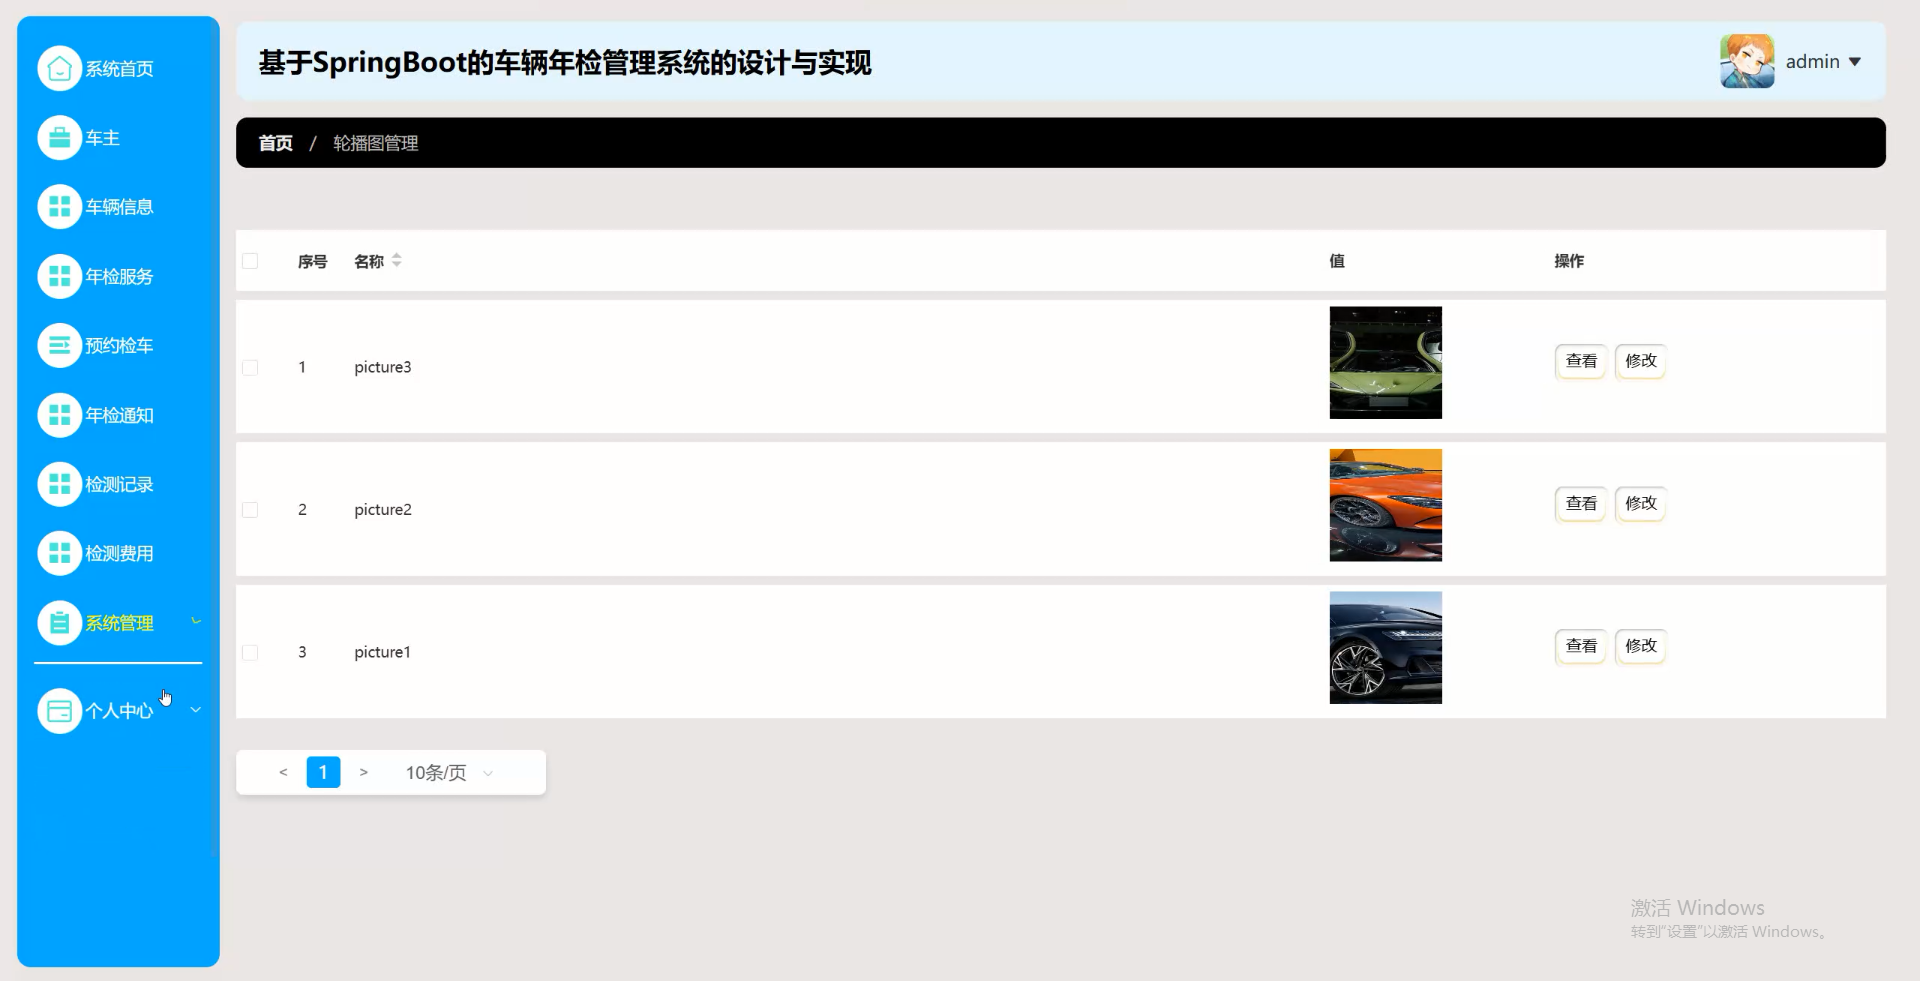Open the orange car thumbnail of picture2
The image size is (1920, 981).
pos(1385,505)
